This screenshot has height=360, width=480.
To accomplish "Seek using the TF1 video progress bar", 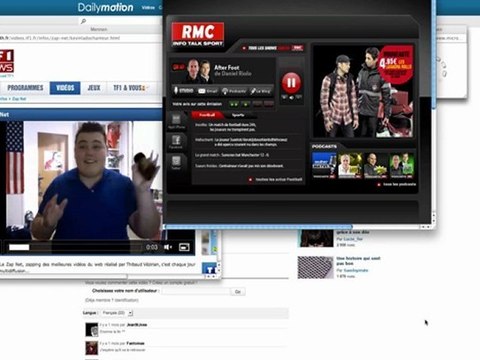I will [x=74, y=247].
